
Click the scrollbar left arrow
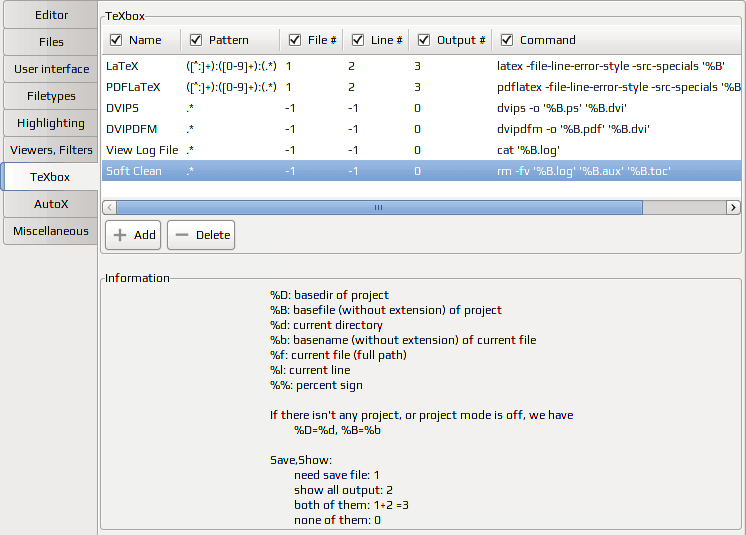(110, 207)
